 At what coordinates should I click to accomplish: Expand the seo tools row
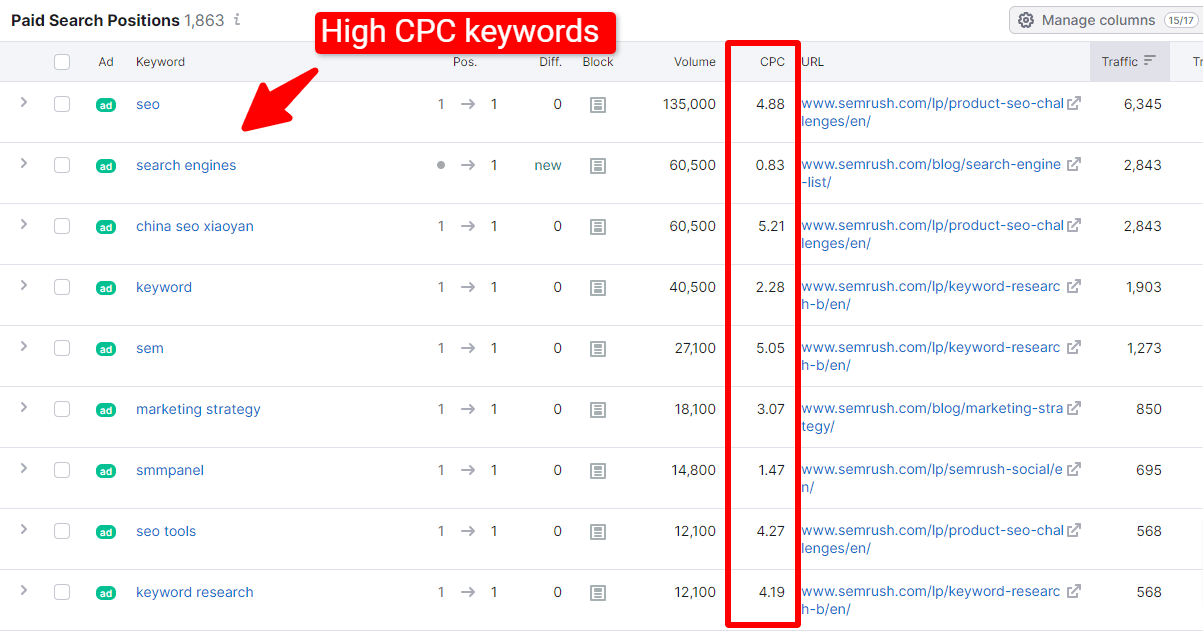click(24, 529)
